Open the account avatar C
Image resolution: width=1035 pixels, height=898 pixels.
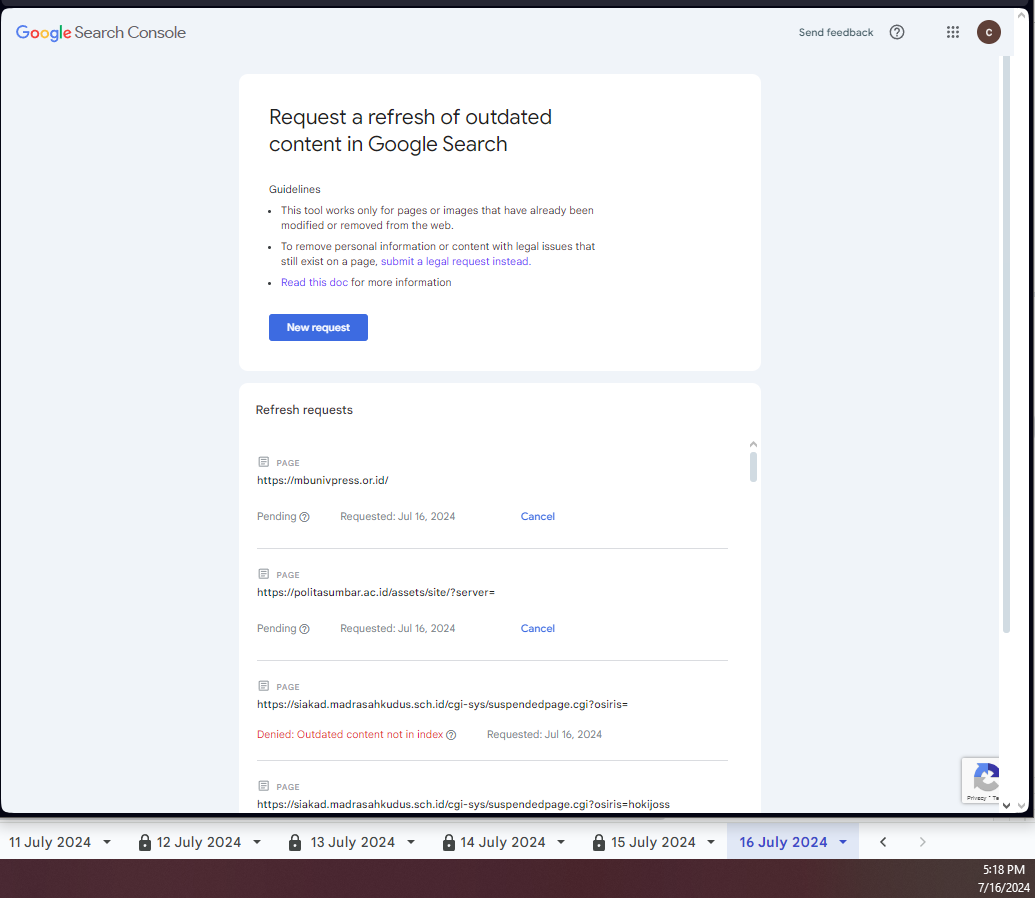click(988, 32)
